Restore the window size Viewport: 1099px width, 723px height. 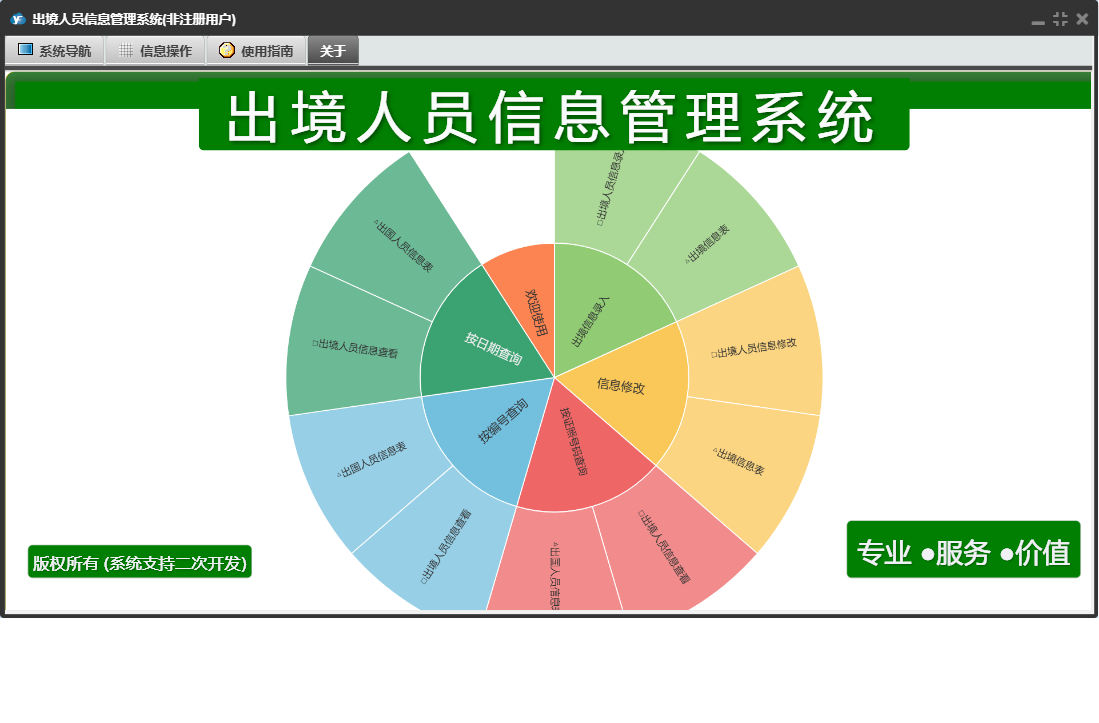click(x=1060, y=20)
